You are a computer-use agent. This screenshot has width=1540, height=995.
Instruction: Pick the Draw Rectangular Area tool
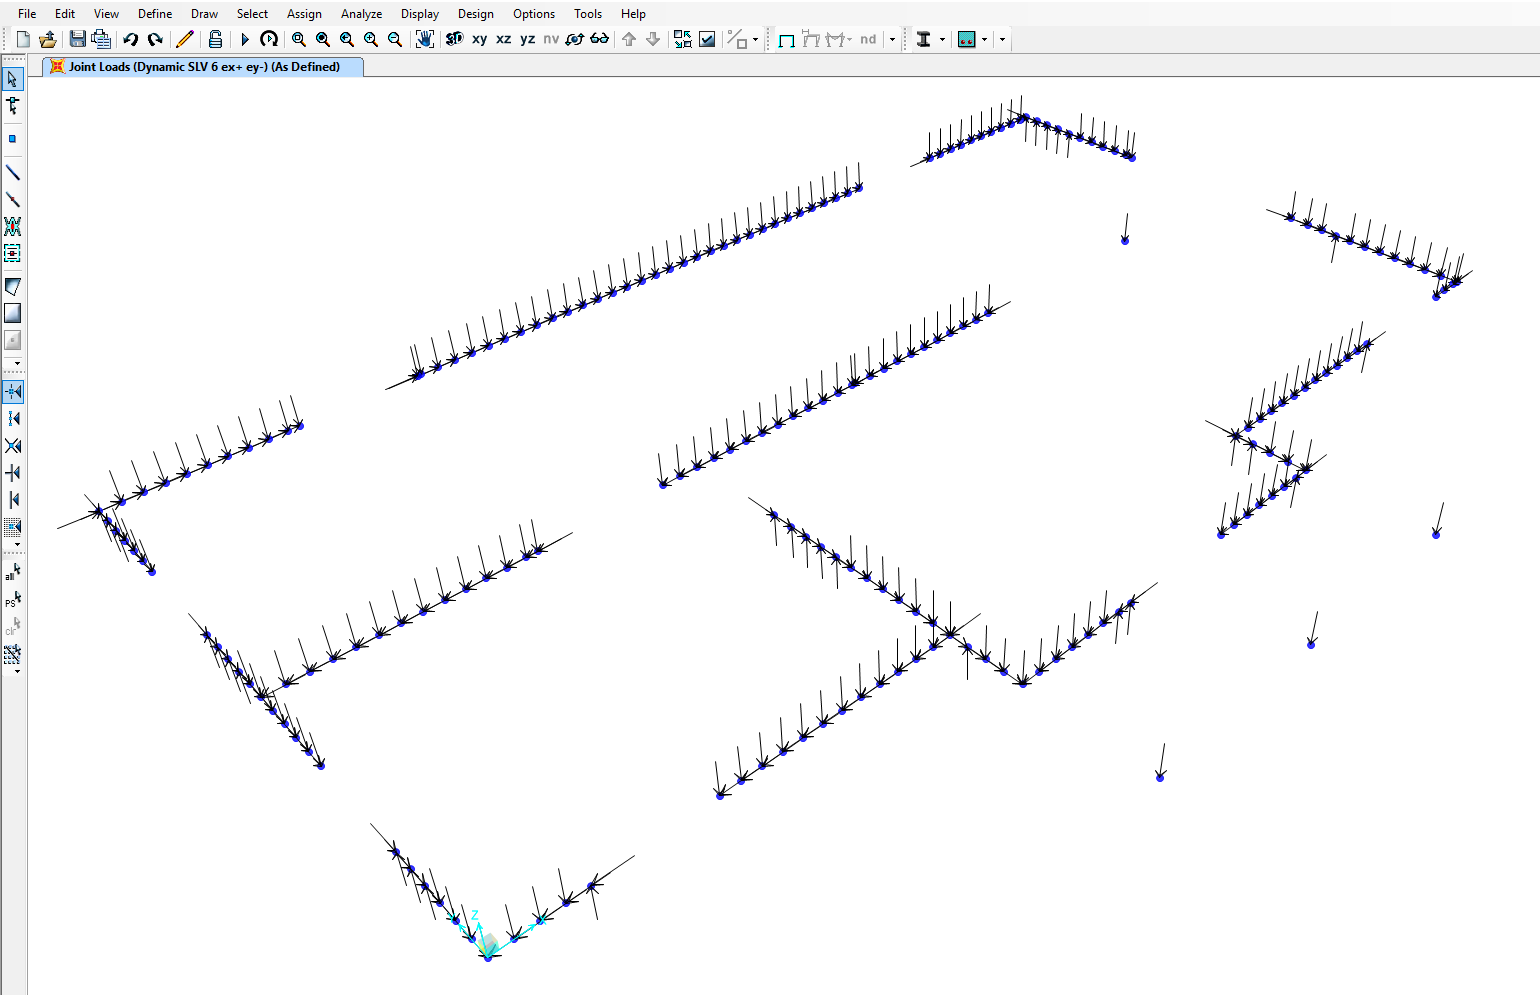pos(13,314)
